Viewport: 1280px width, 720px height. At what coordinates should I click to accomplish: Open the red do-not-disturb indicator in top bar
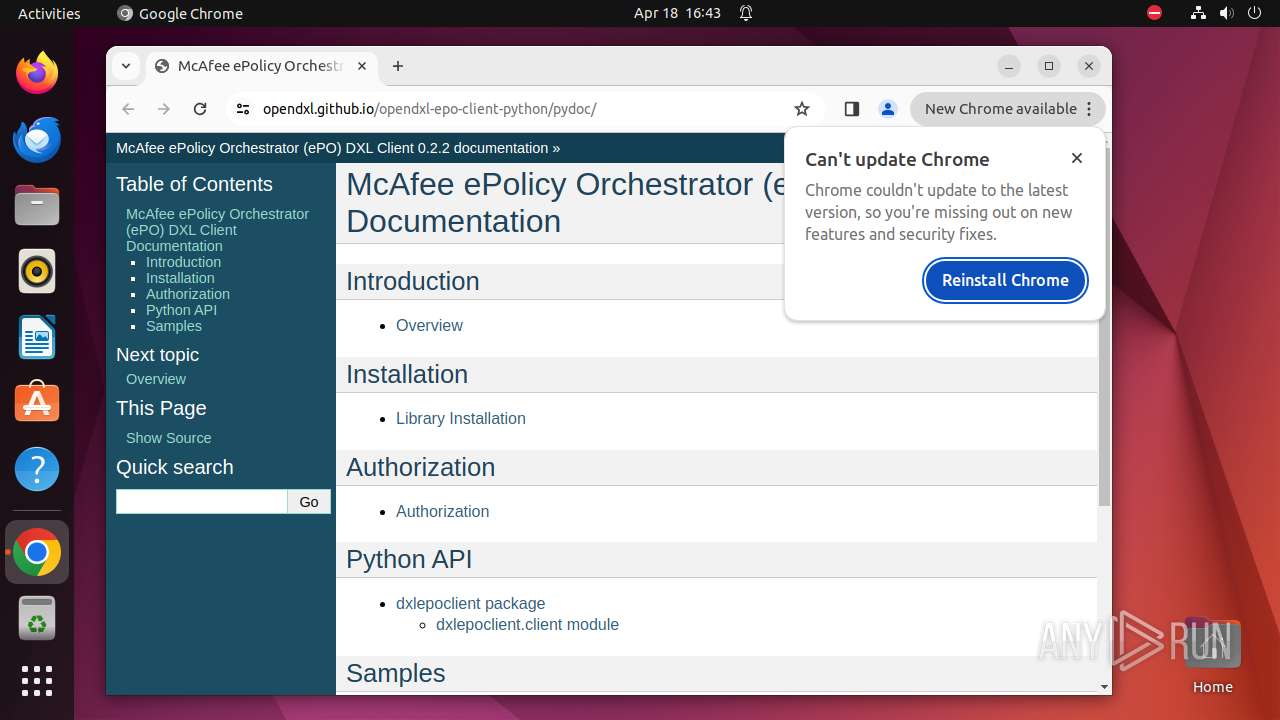1155,13
